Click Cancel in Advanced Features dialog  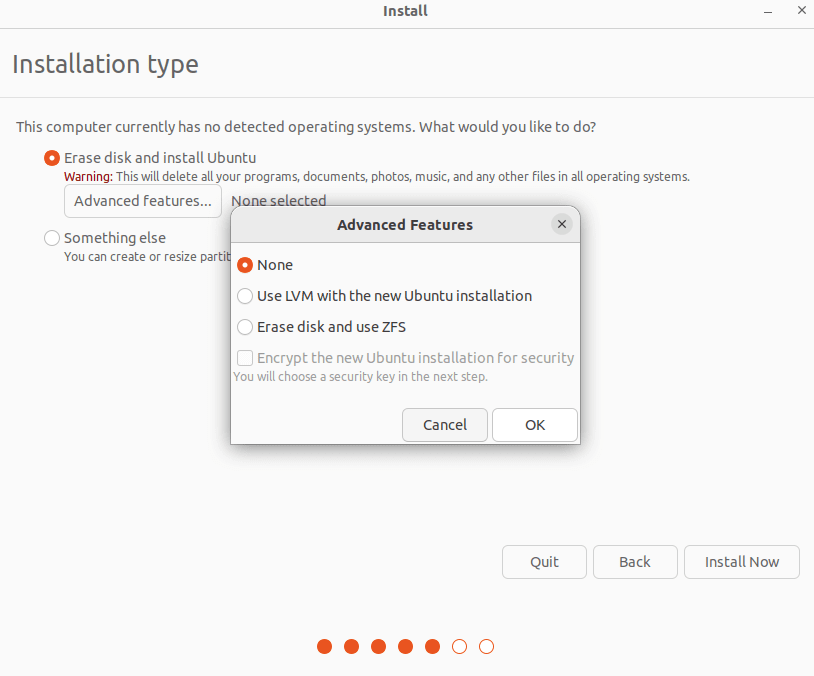pyautogui.click(x=445, y=425)
